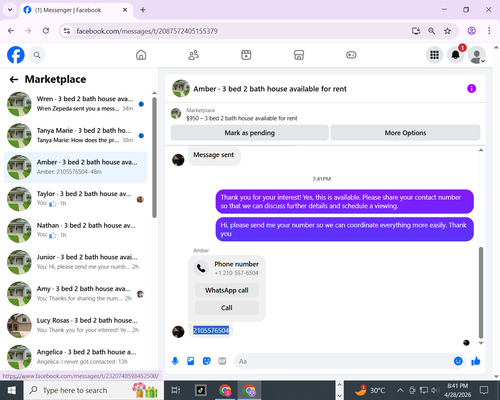500x400 pixels.
Task: Open the Friends icon in top navigation
Action: point(194,55)
